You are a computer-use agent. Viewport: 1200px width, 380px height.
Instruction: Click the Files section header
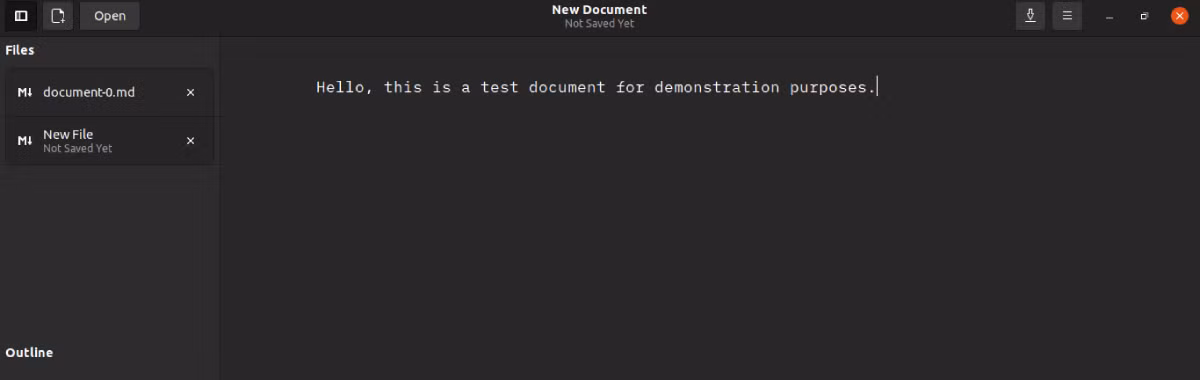click(x=20, y=49)
